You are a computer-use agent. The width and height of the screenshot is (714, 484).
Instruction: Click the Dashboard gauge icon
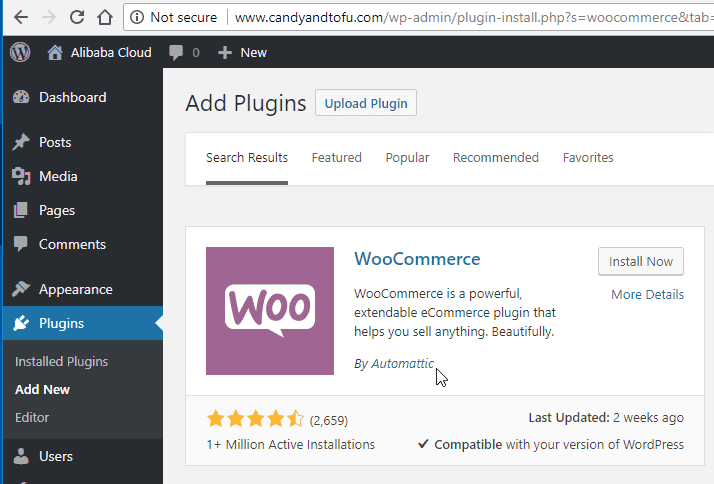point(21,97)
